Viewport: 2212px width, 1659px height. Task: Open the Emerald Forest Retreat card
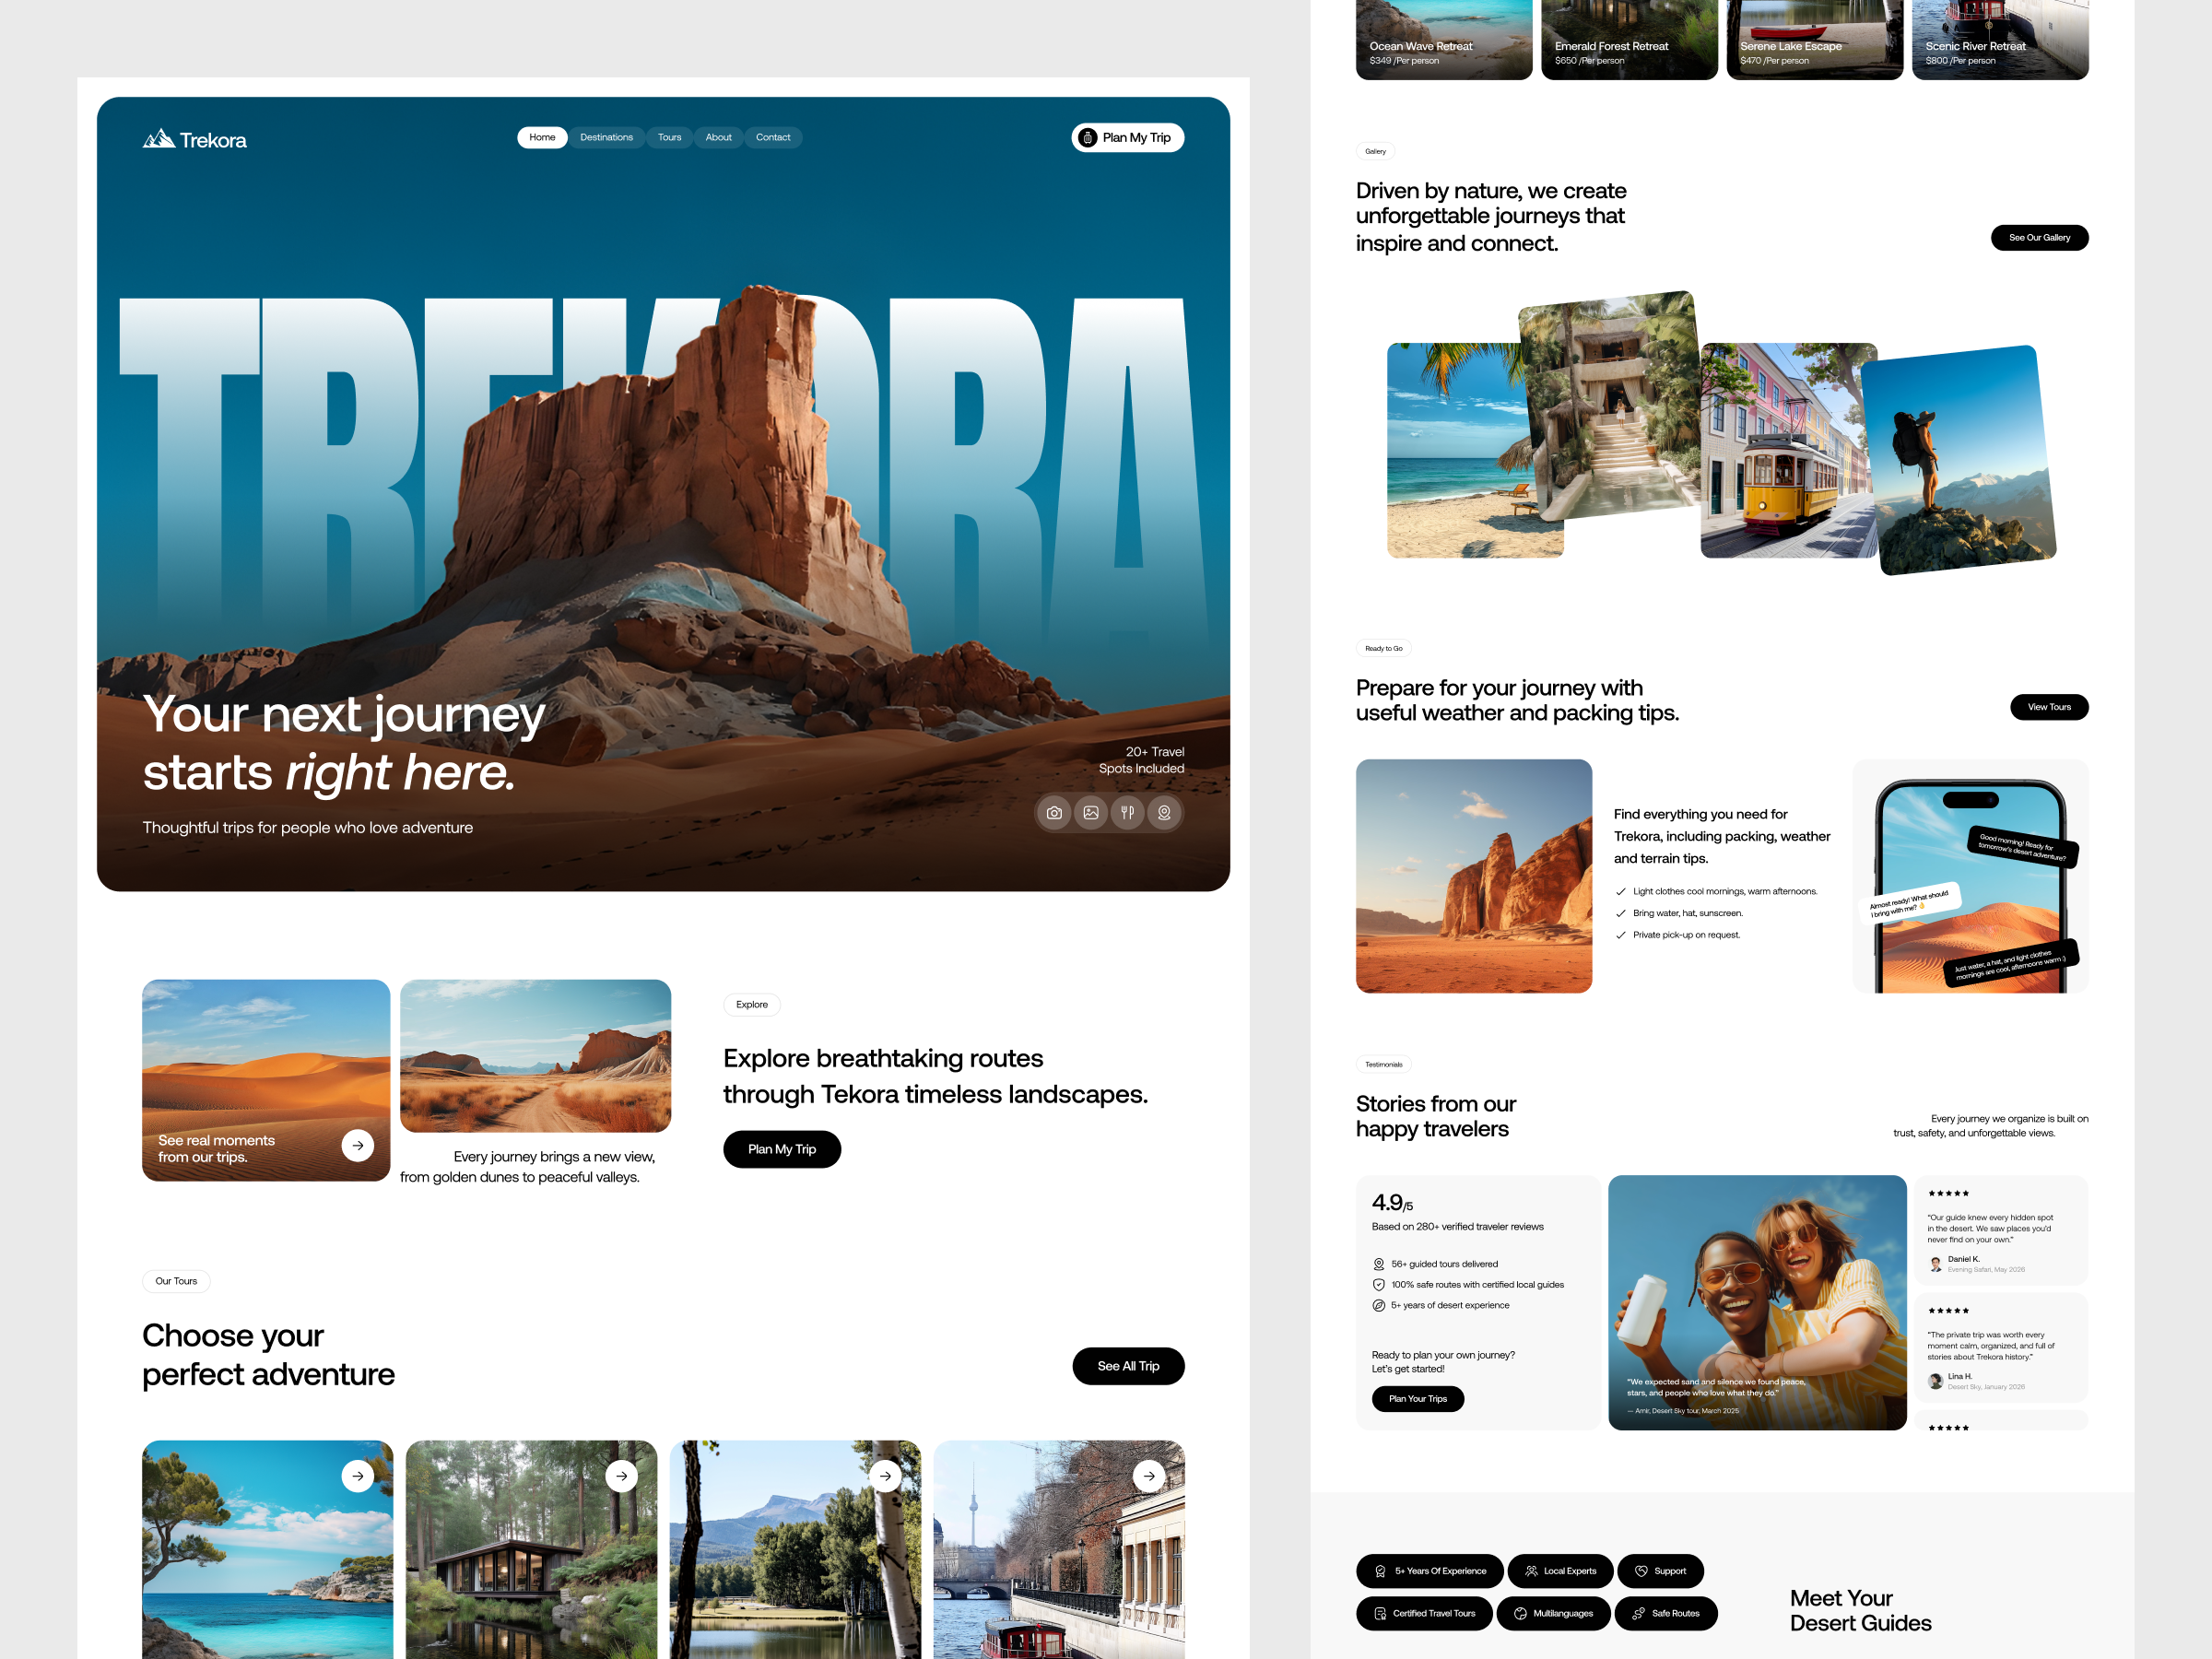coord(1629,38)
